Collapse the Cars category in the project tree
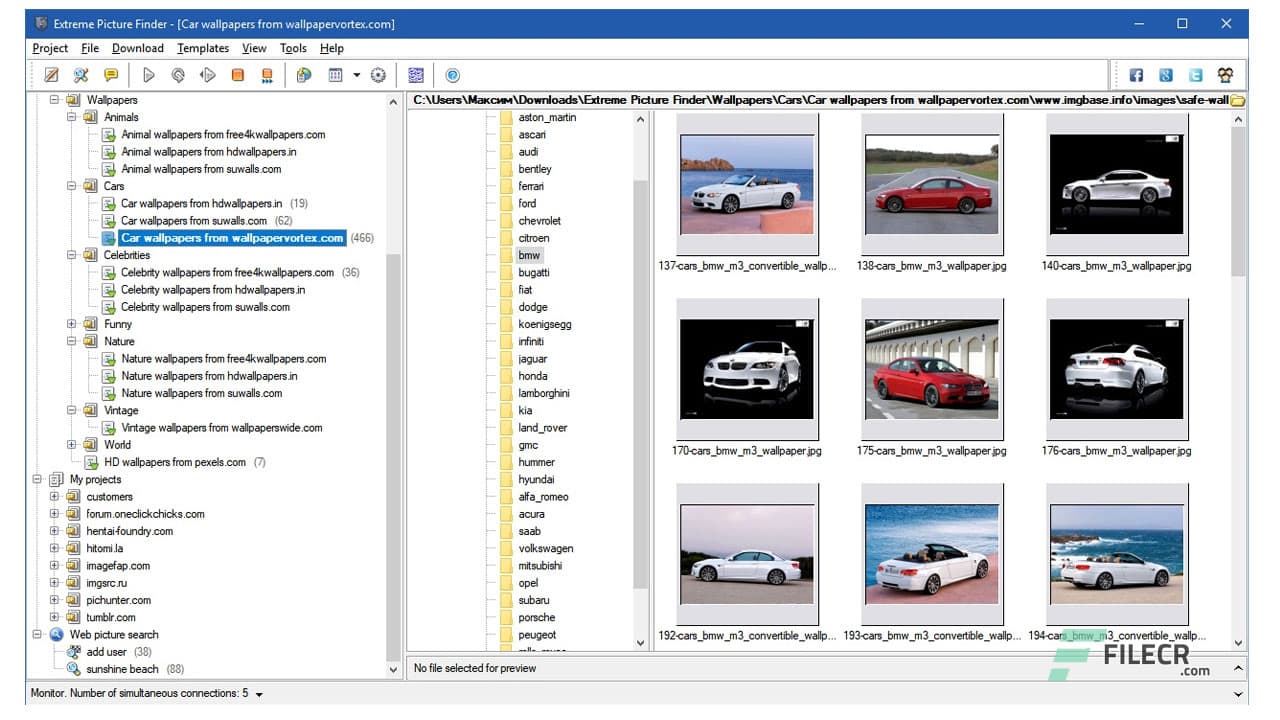 click(x=69, y=186)
